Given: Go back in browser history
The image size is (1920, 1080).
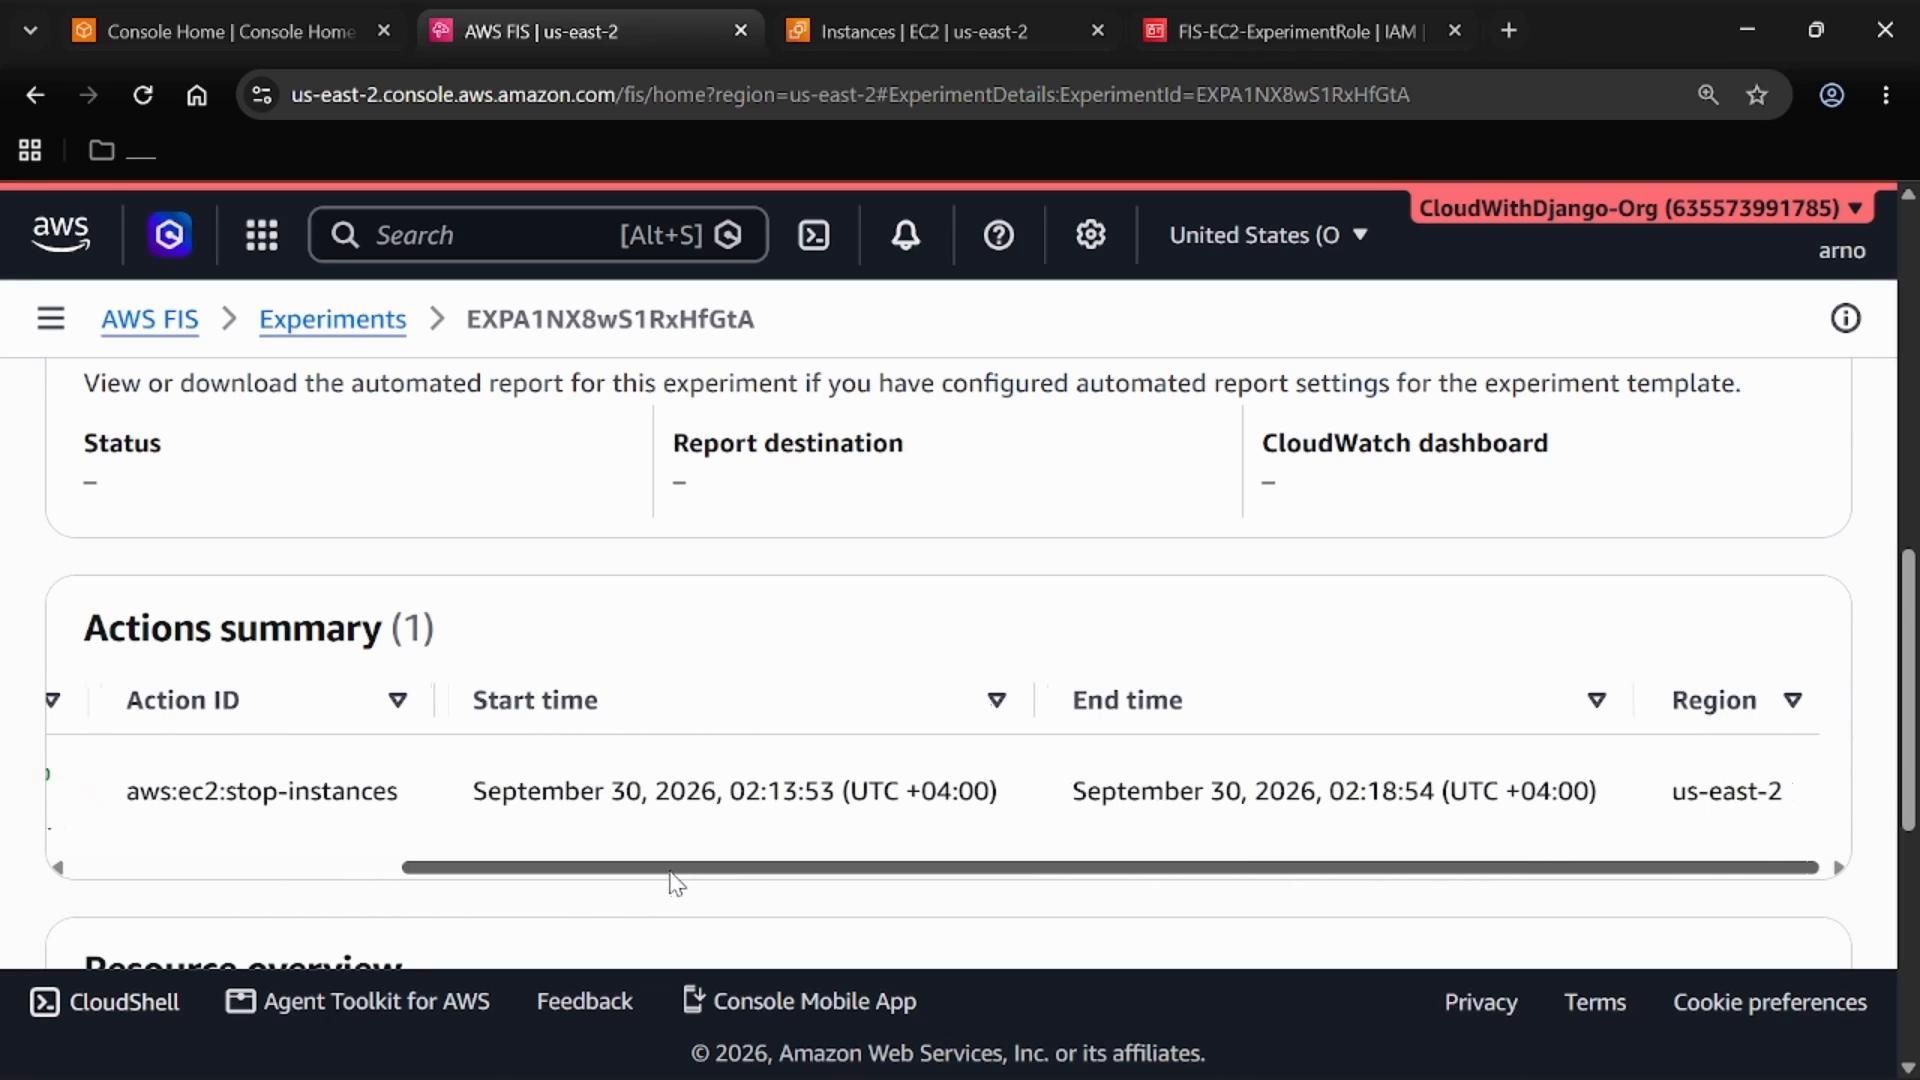Looking at the screenshot, I should click(x=35, y=95).
